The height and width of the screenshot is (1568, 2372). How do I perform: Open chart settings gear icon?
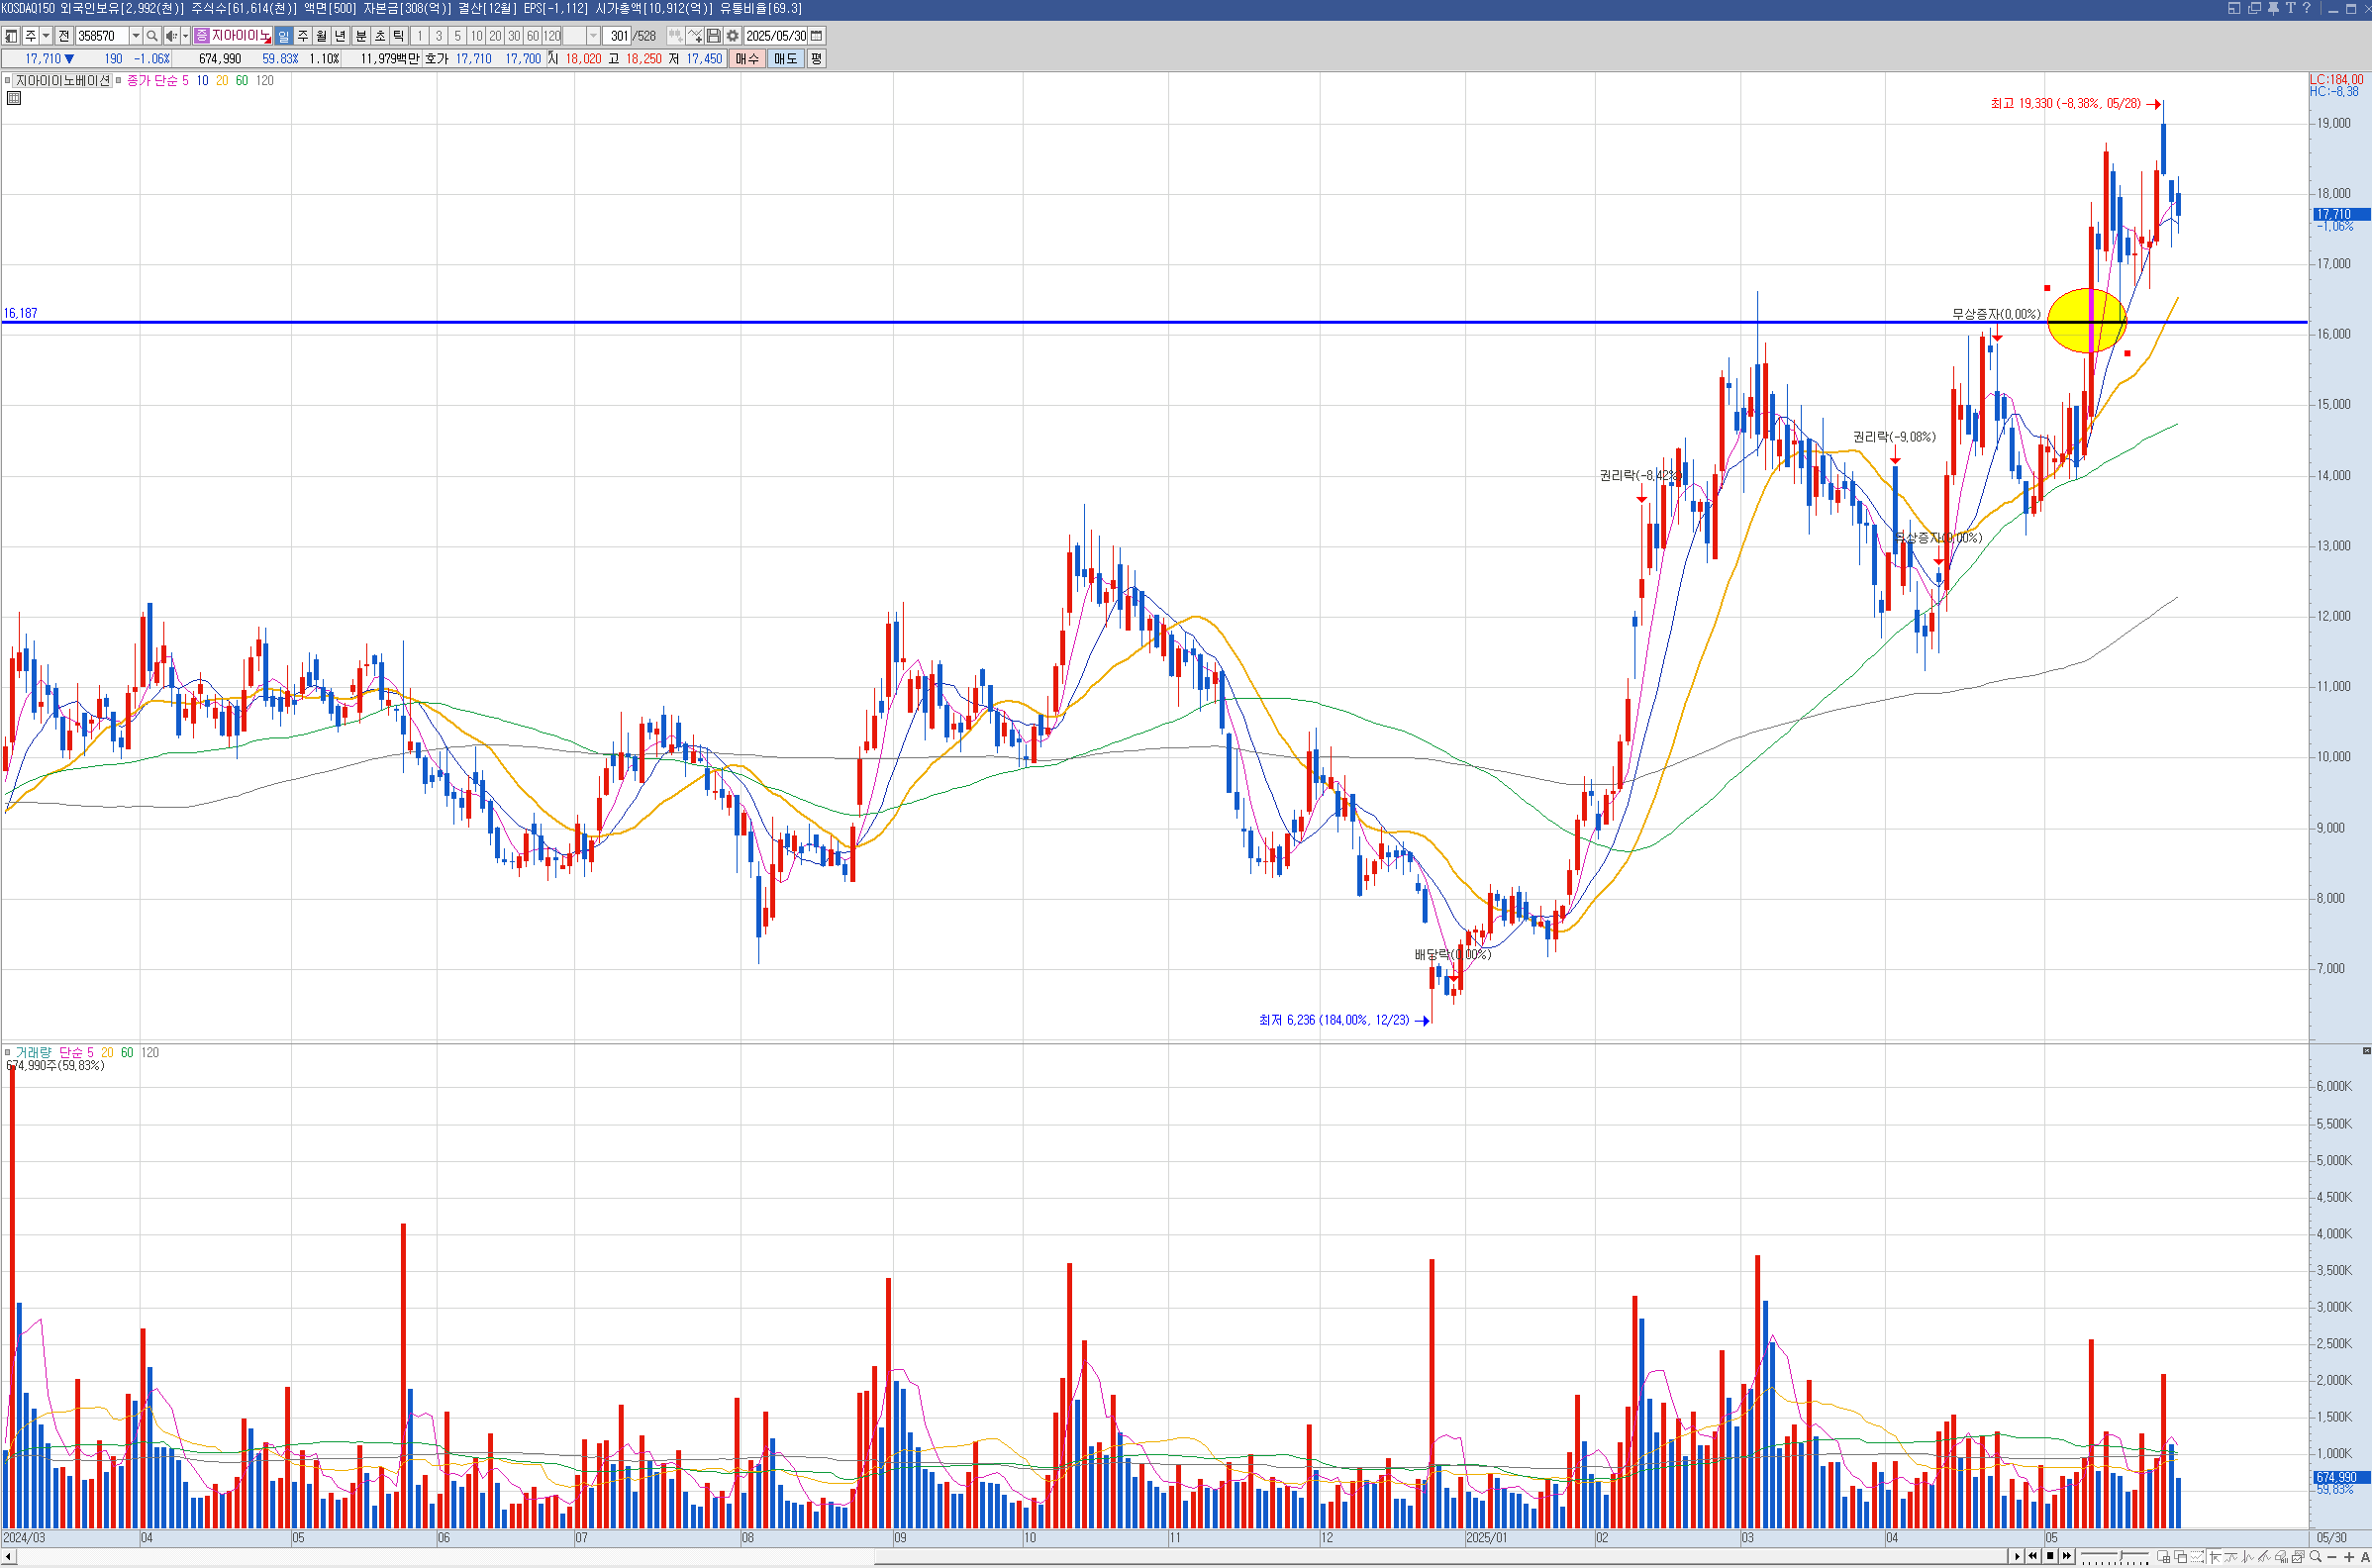(x=733, y=36)
